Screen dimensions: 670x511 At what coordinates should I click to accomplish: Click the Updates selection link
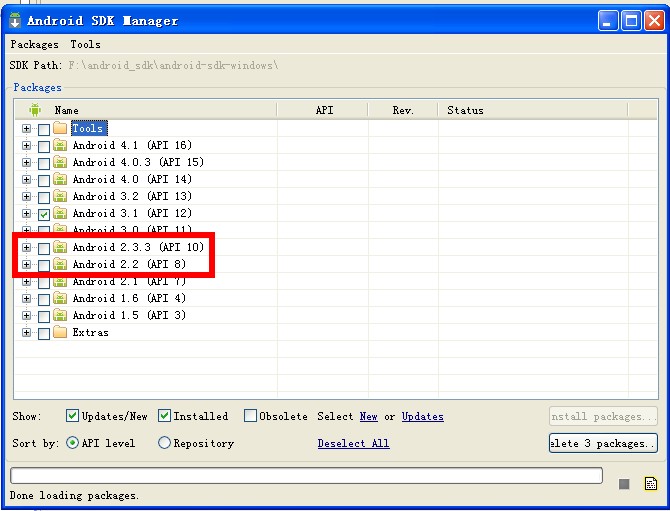(x=423, y=416)
